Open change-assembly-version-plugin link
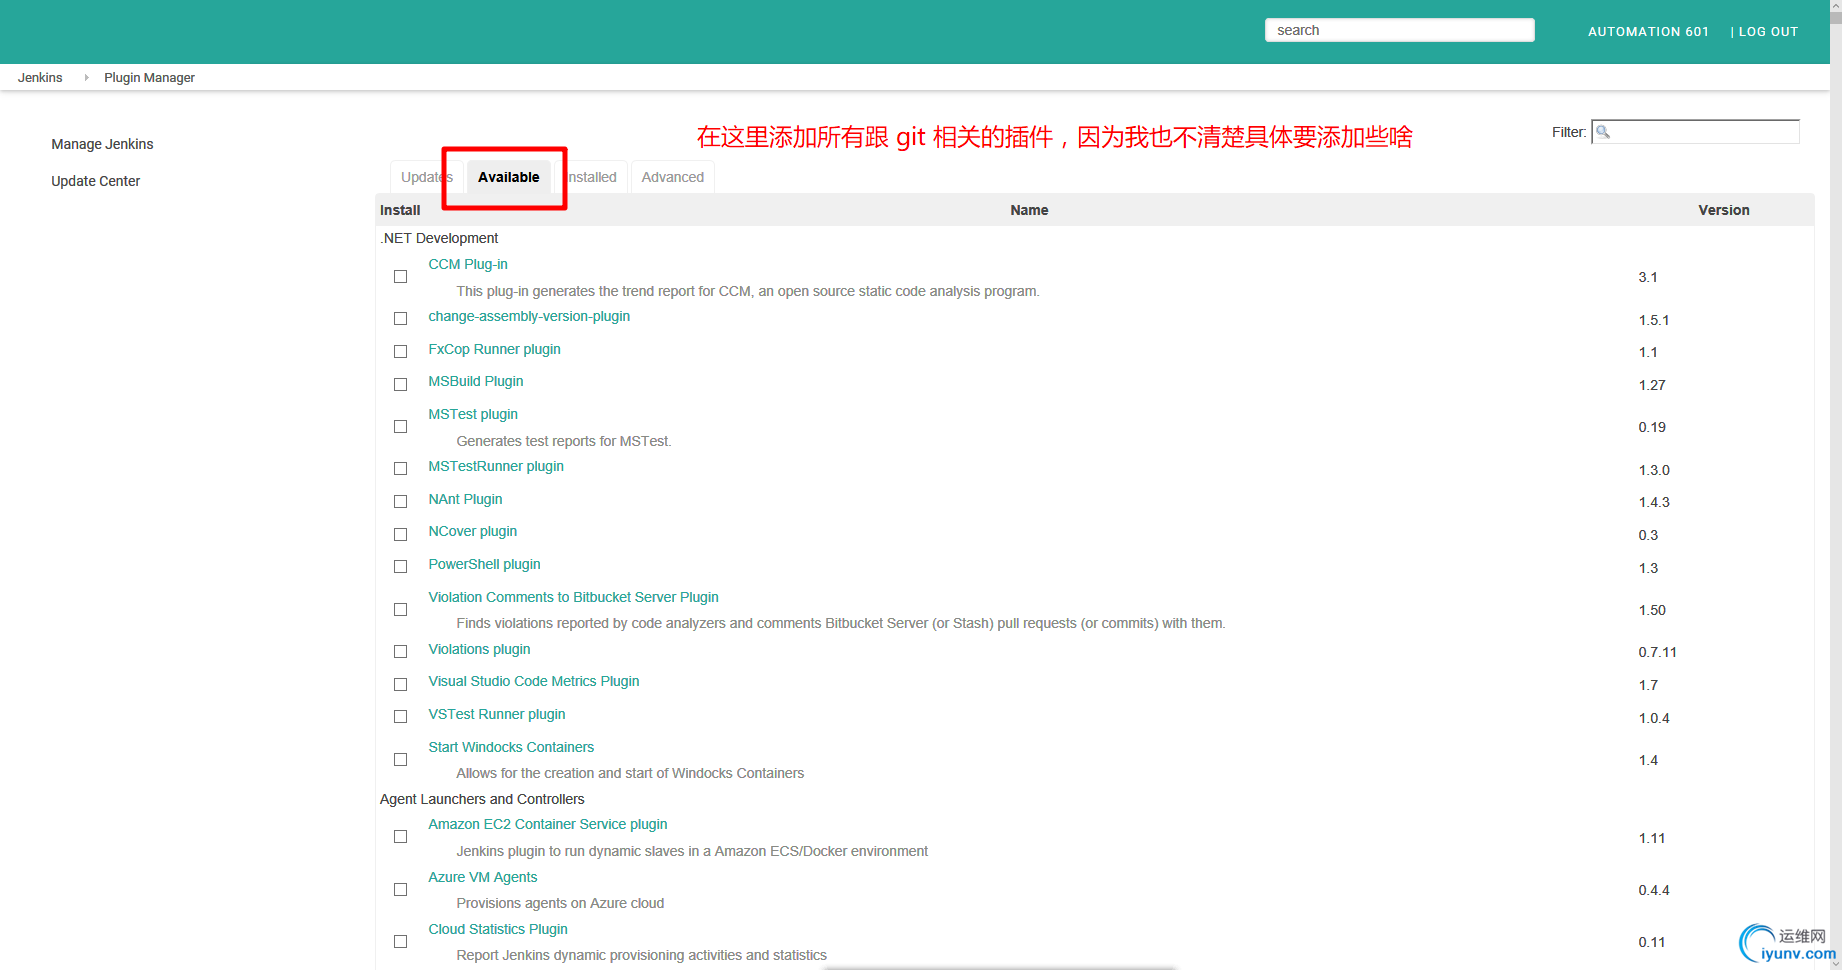Screen dimensions: 1842x970 529,316
